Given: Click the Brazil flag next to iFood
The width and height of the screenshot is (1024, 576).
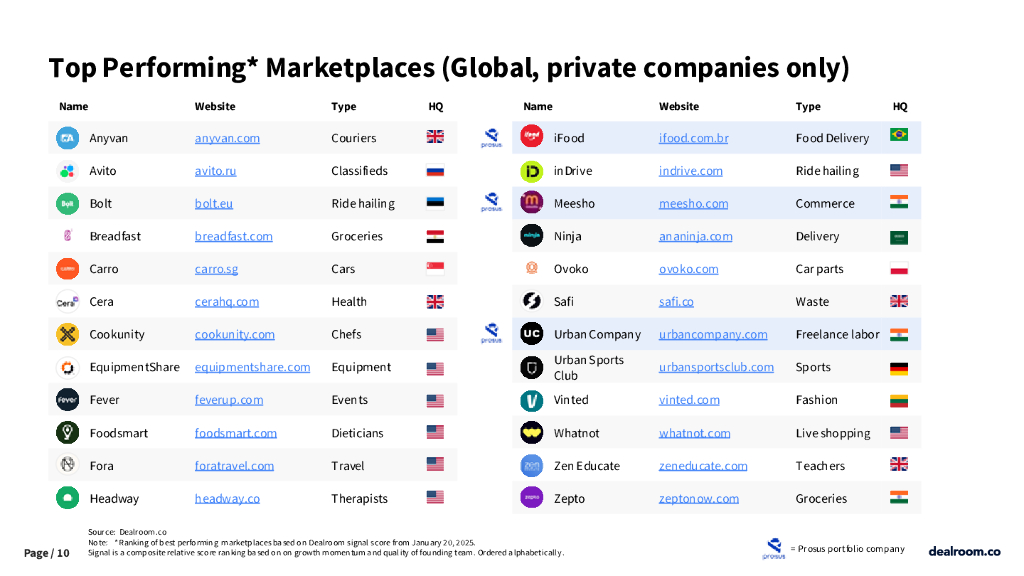Looking at the screenshot, I should point(899,136).
